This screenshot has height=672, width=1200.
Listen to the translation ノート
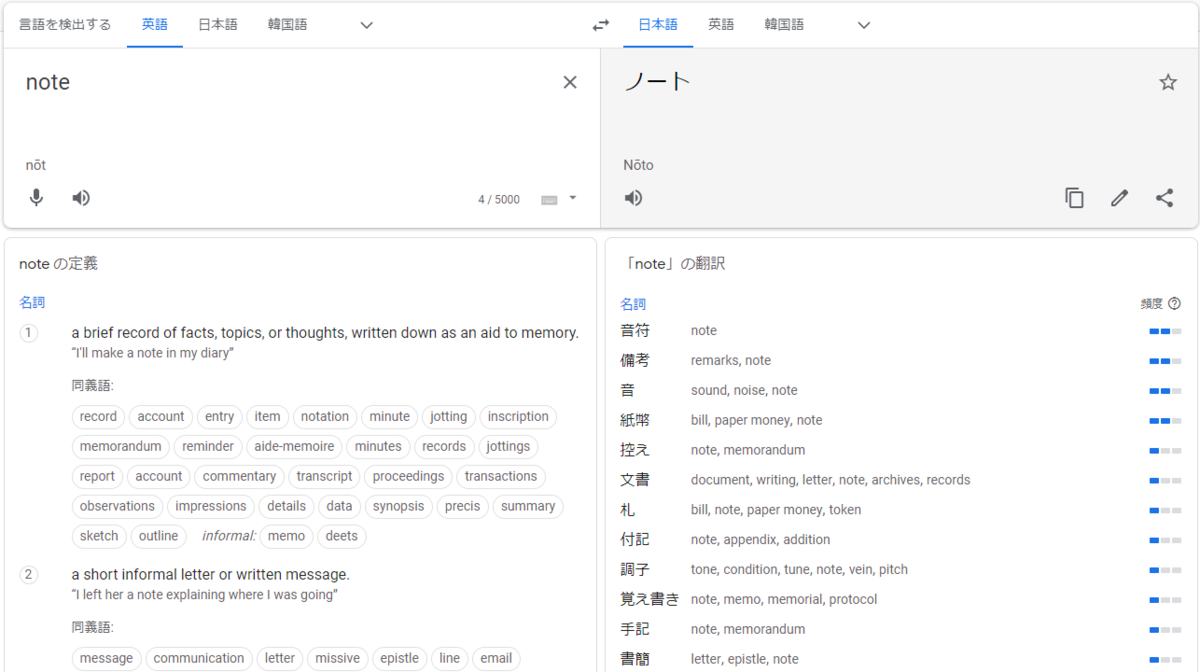coord(633,198)
